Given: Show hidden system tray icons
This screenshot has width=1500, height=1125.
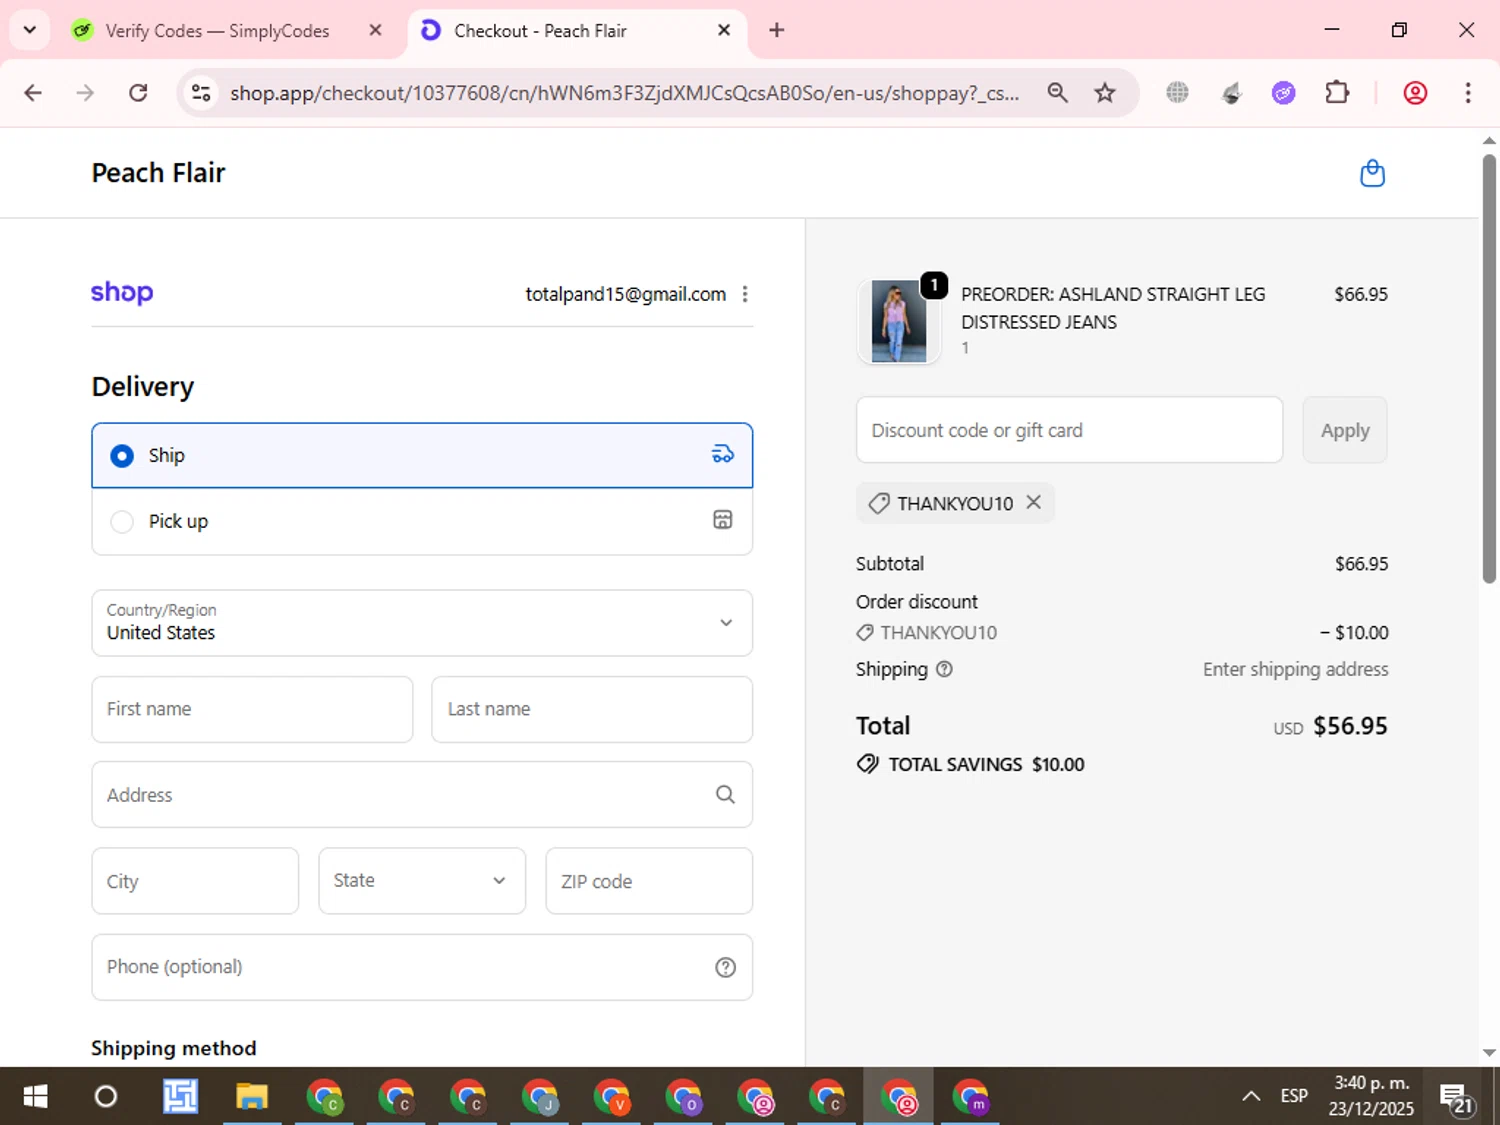Looking at the screenshot, I should (x=1251, y=1097).
